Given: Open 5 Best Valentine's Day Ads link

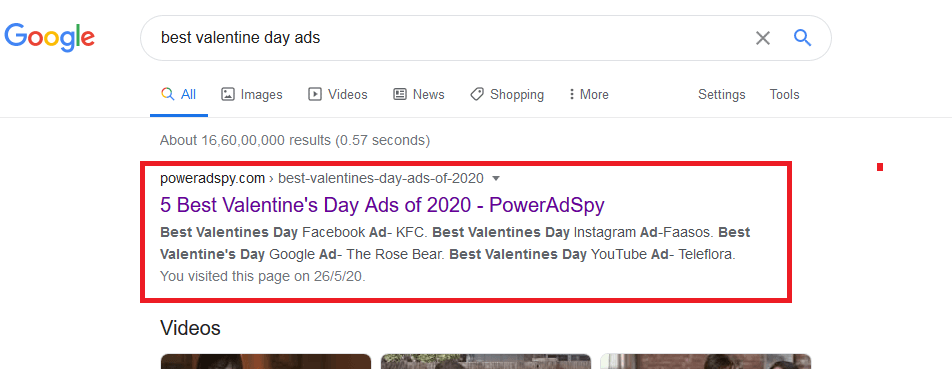Looking at the screenshot, I should (382, 205).
